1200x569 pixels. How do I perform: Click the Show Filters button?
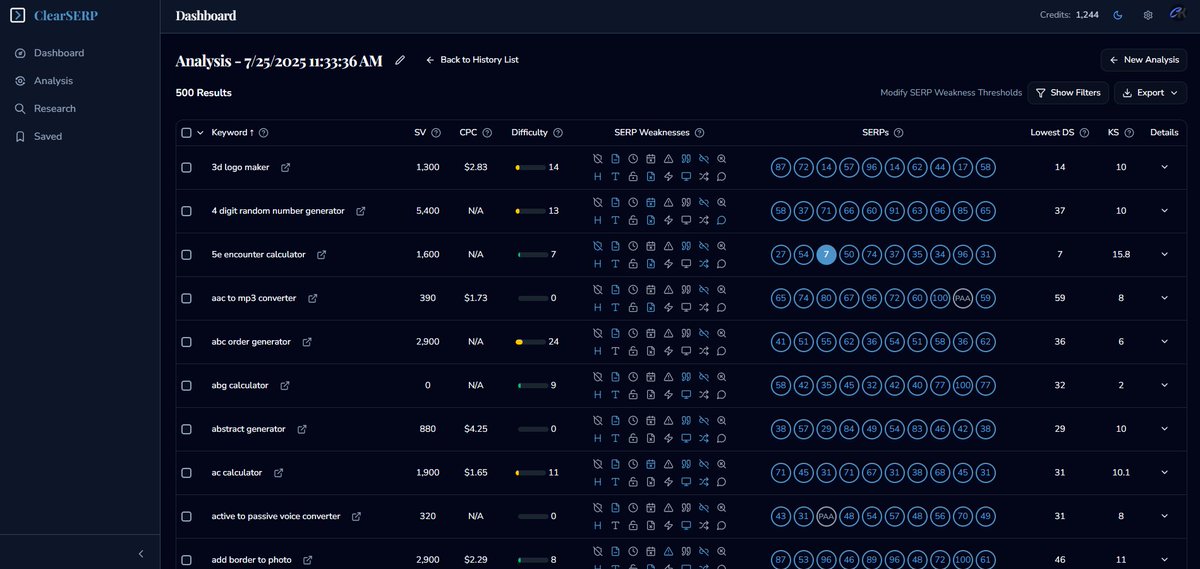[1067, 92]
